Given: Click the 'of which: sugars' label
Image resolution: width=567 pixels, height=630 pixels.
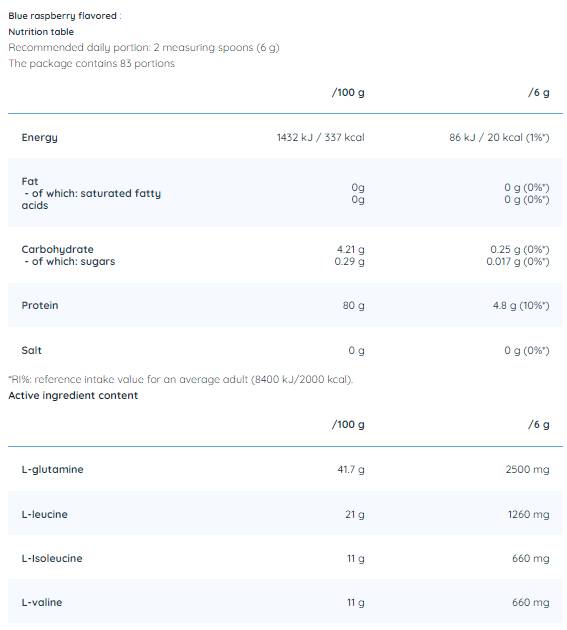Looking at the screenshot, I should 70,262.
